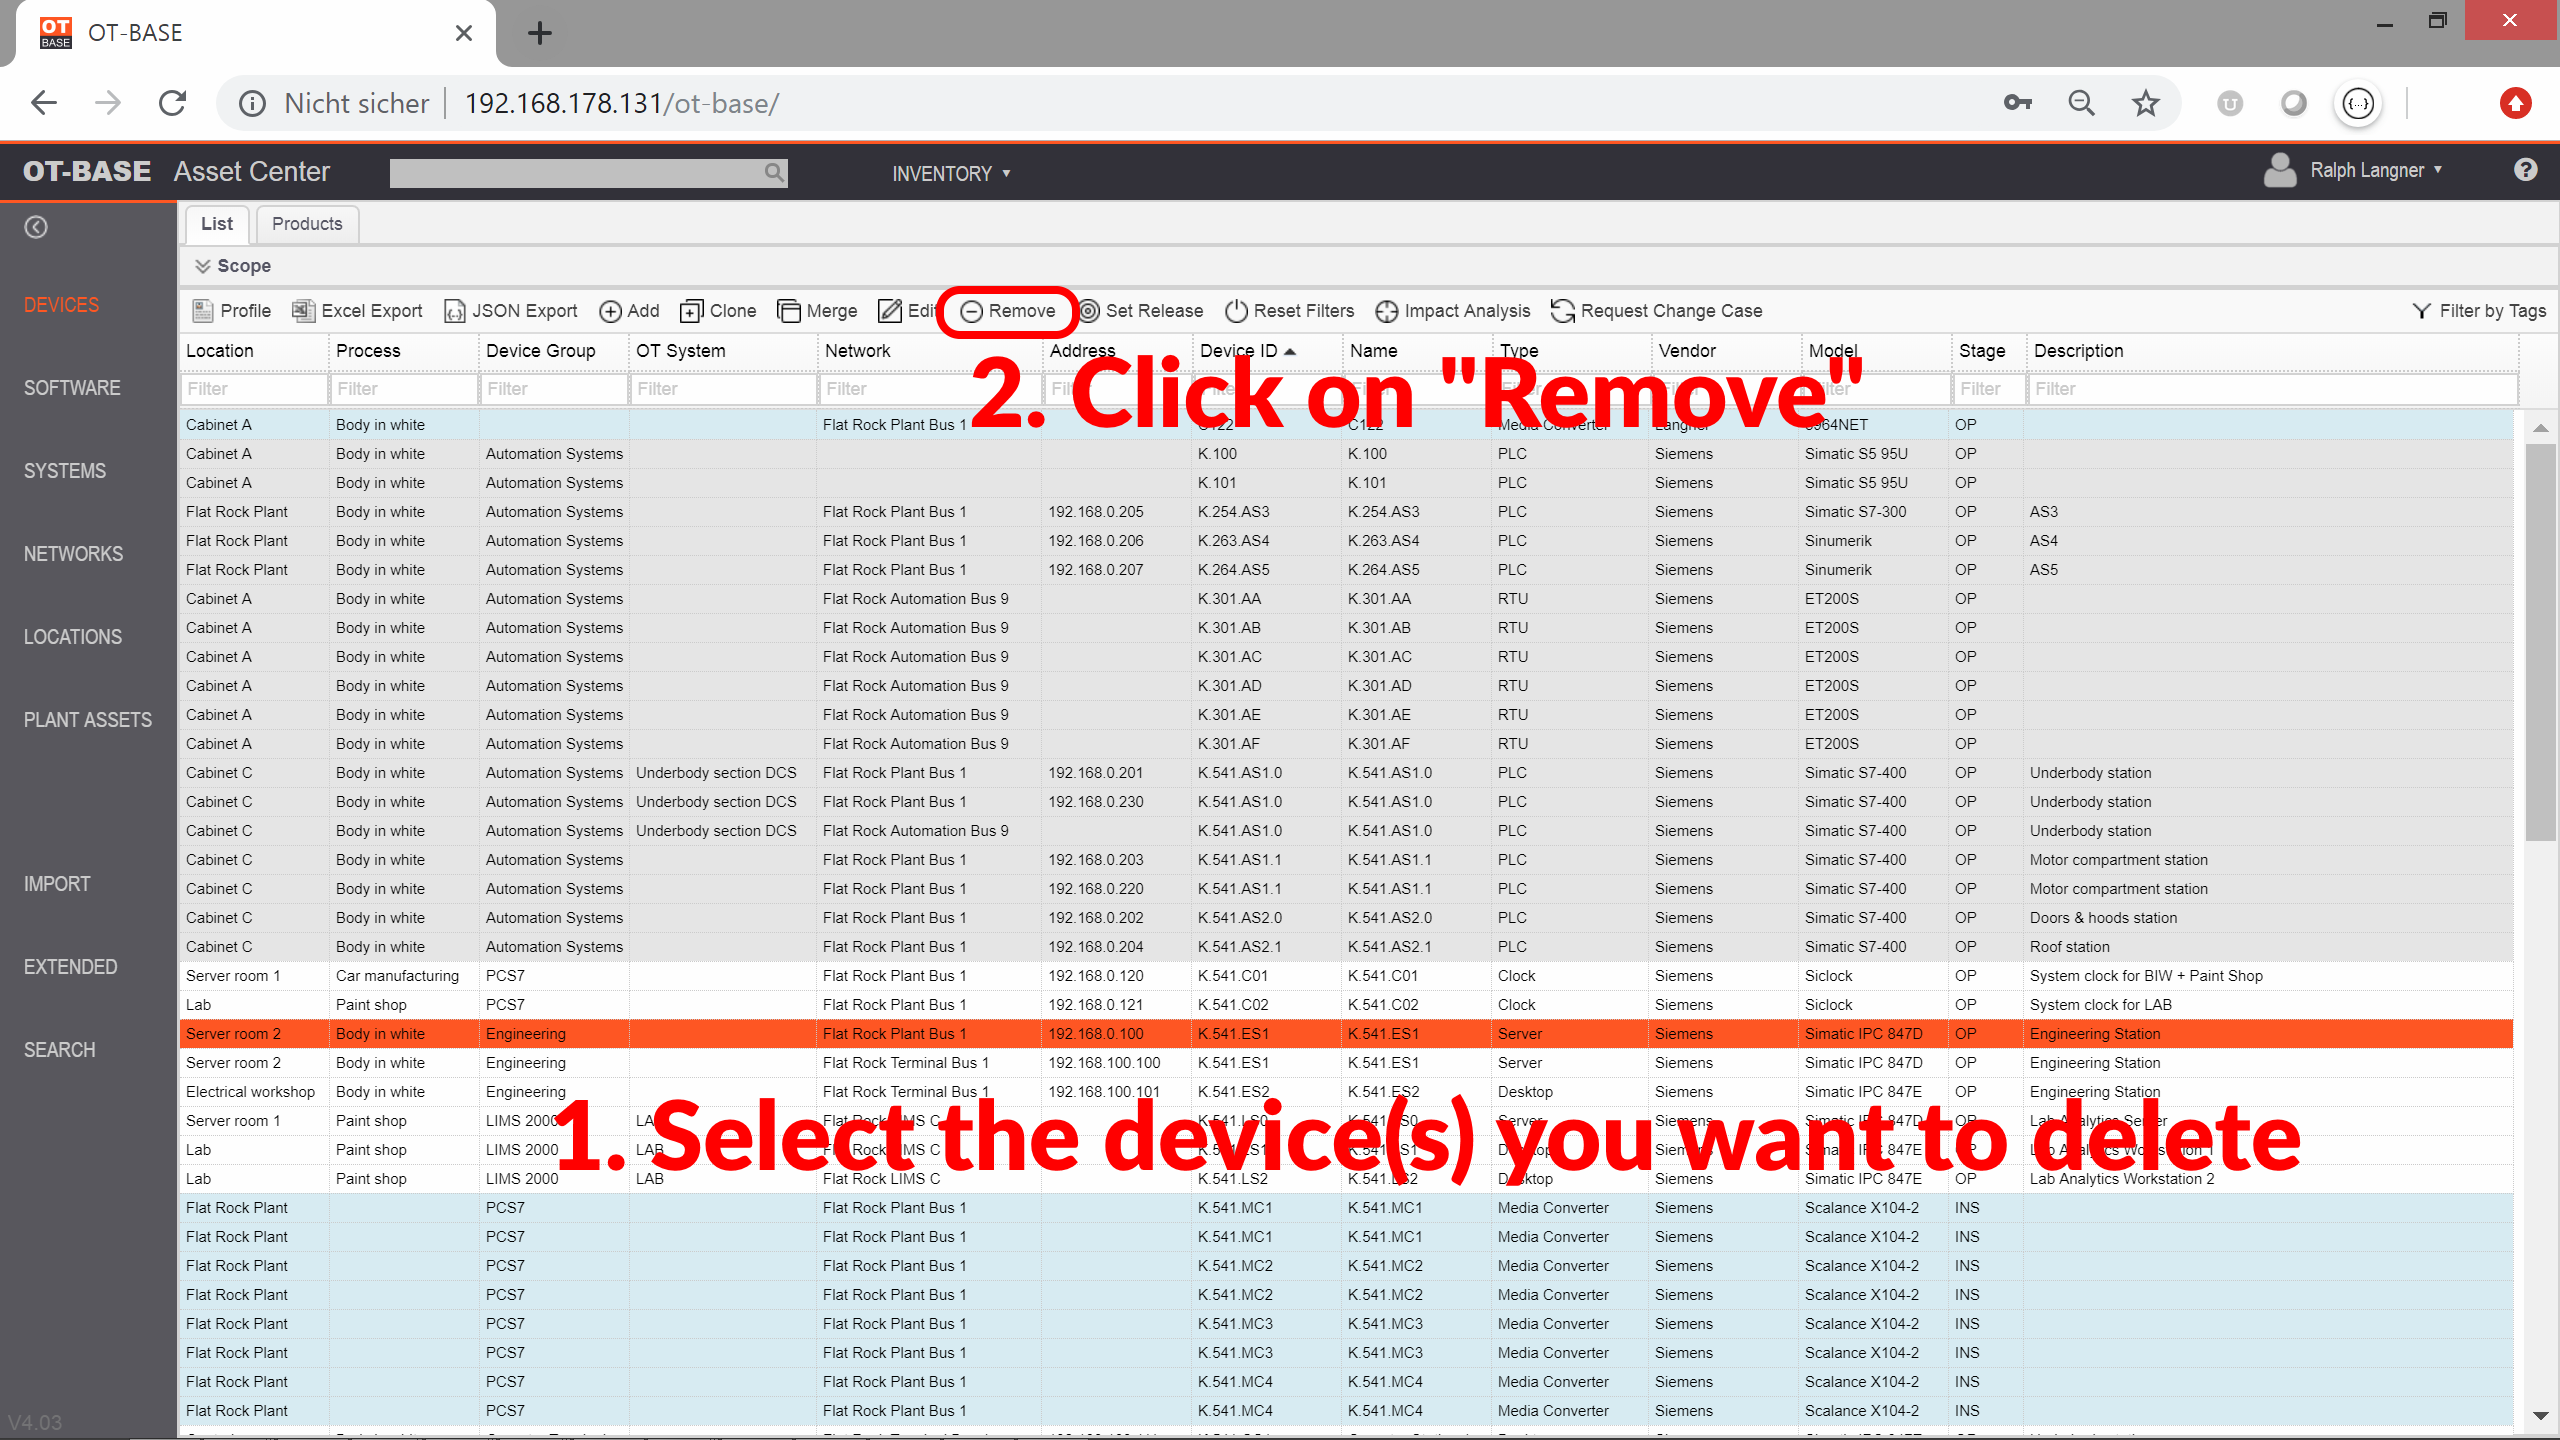Focus the Description filter field
The image size is (2560, 1440).
[2272, 389]
